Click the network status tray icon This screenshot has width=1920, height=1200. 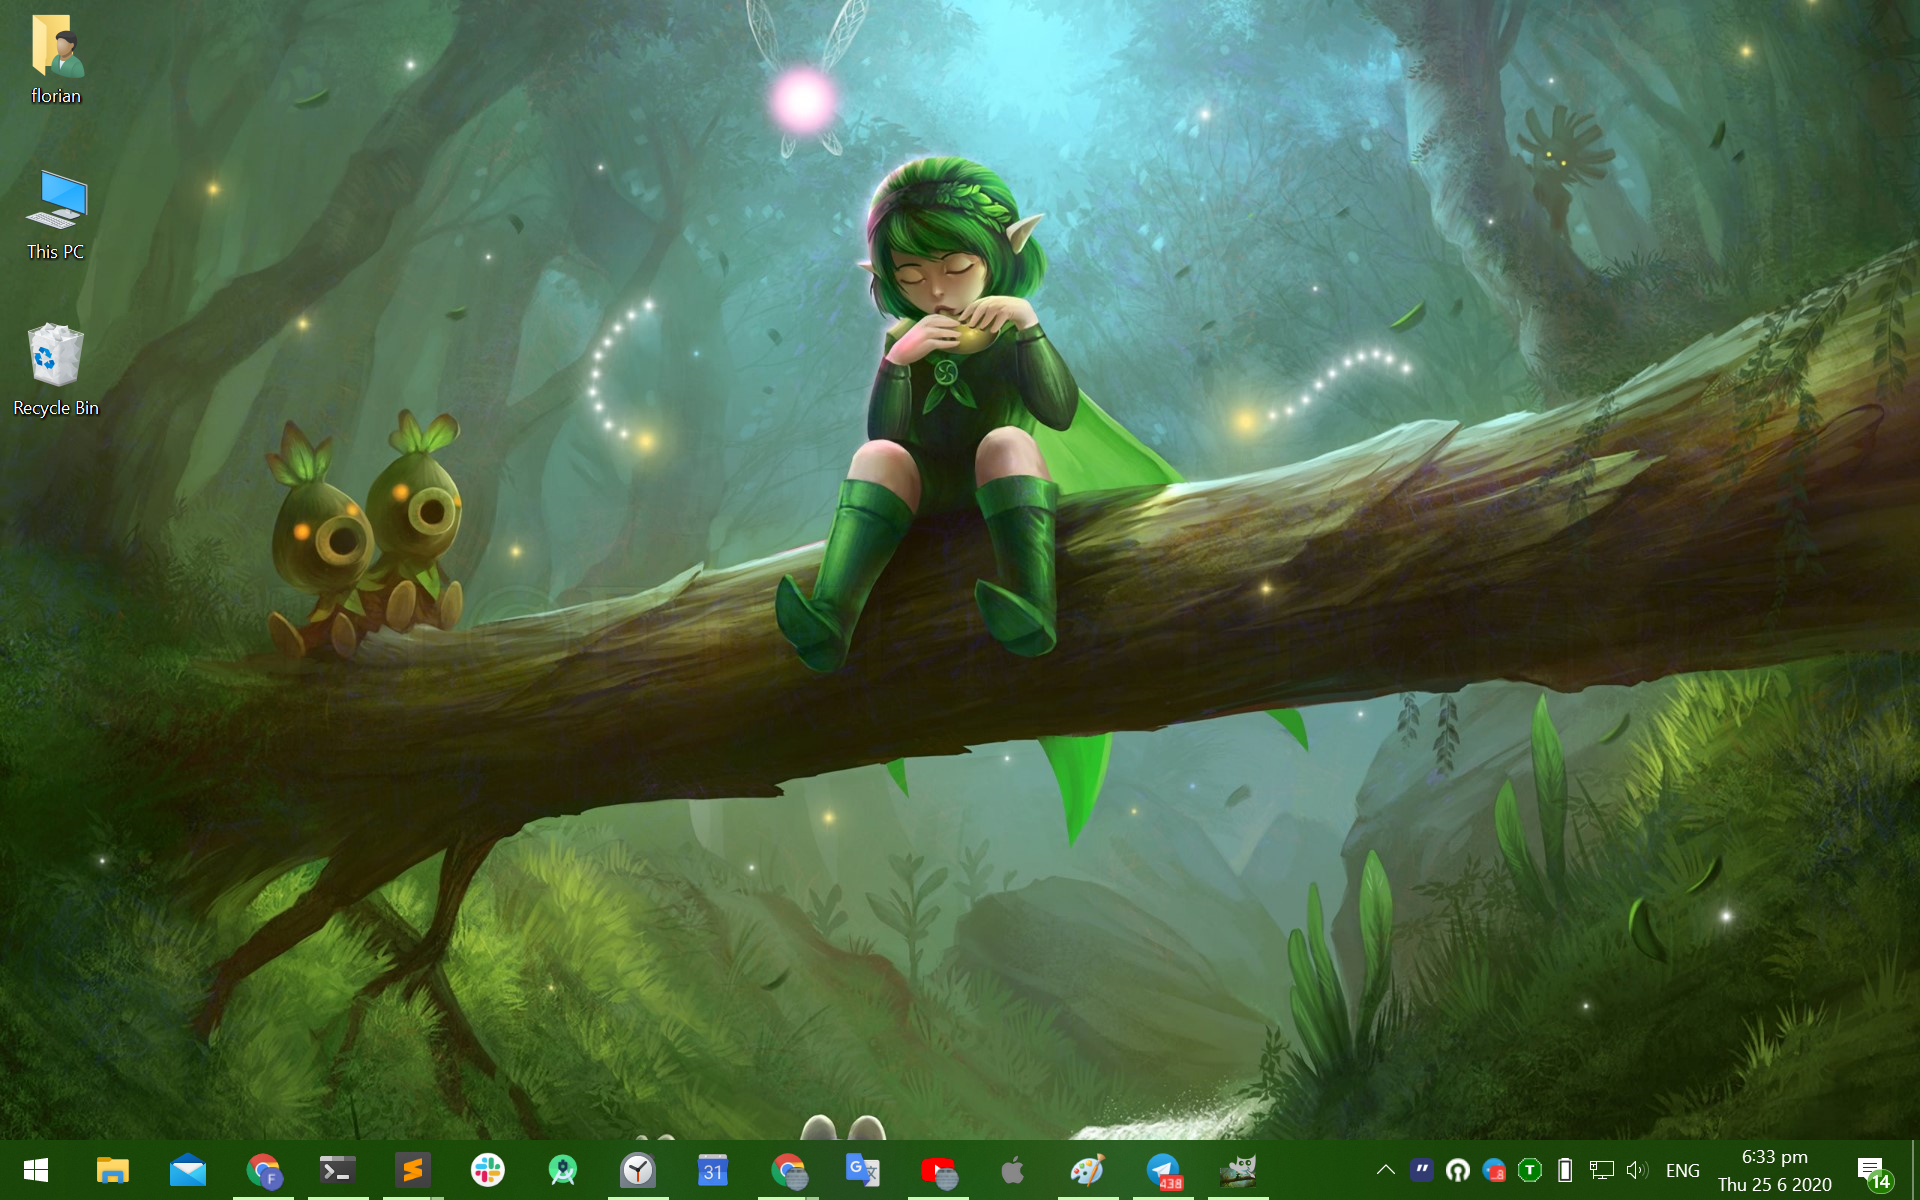click(1601, 1170)
